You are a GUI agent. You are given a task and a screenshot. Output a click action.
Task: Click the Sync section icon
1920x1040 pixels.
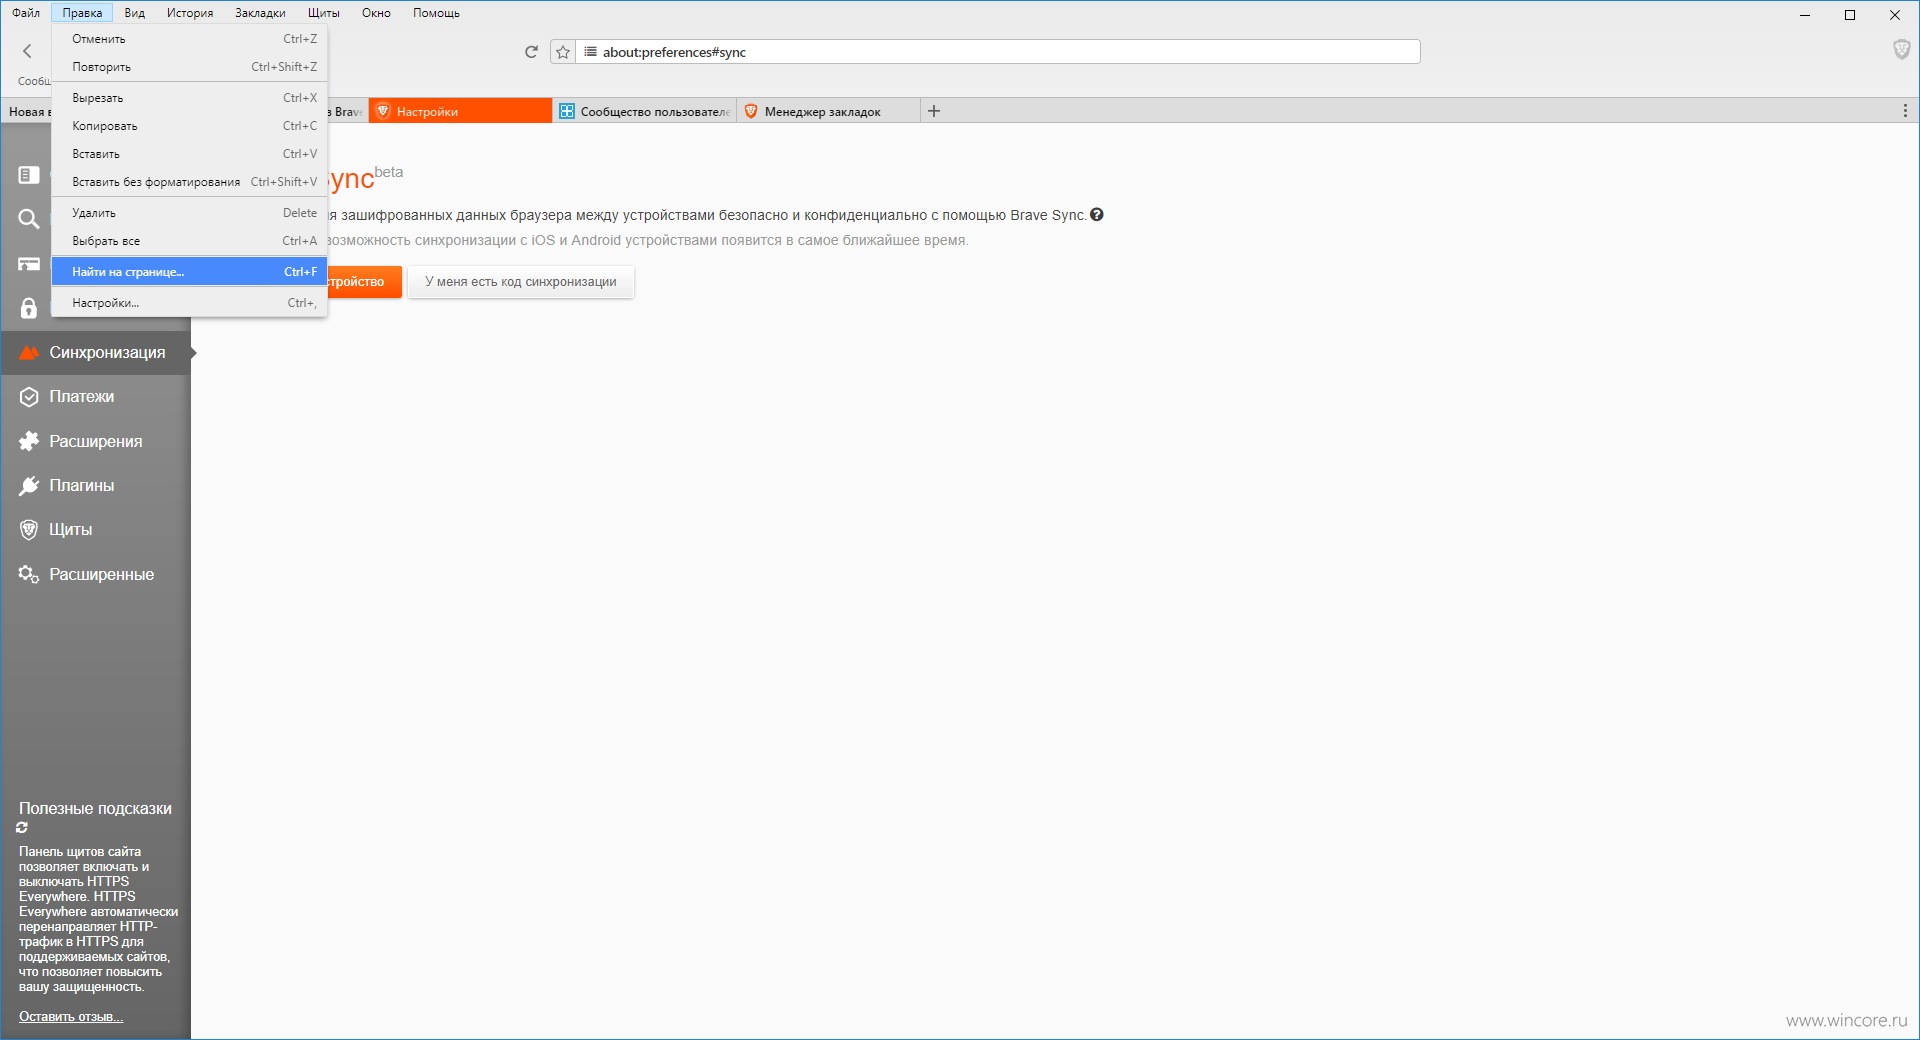click(28, 352)
